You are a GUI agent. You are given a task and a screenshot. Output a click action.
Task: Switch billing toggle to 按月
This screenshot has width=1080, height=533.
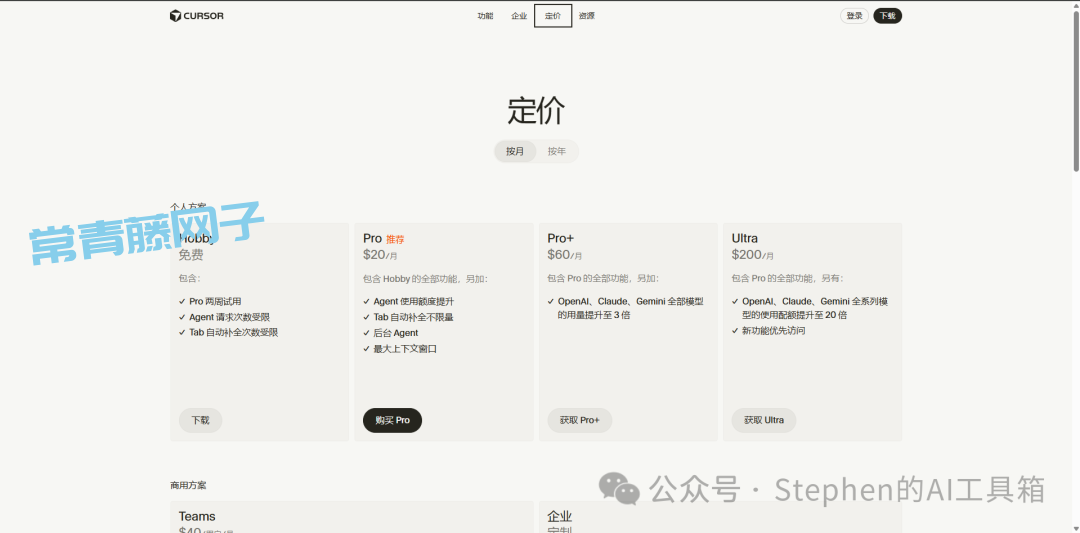click(515, 152)
